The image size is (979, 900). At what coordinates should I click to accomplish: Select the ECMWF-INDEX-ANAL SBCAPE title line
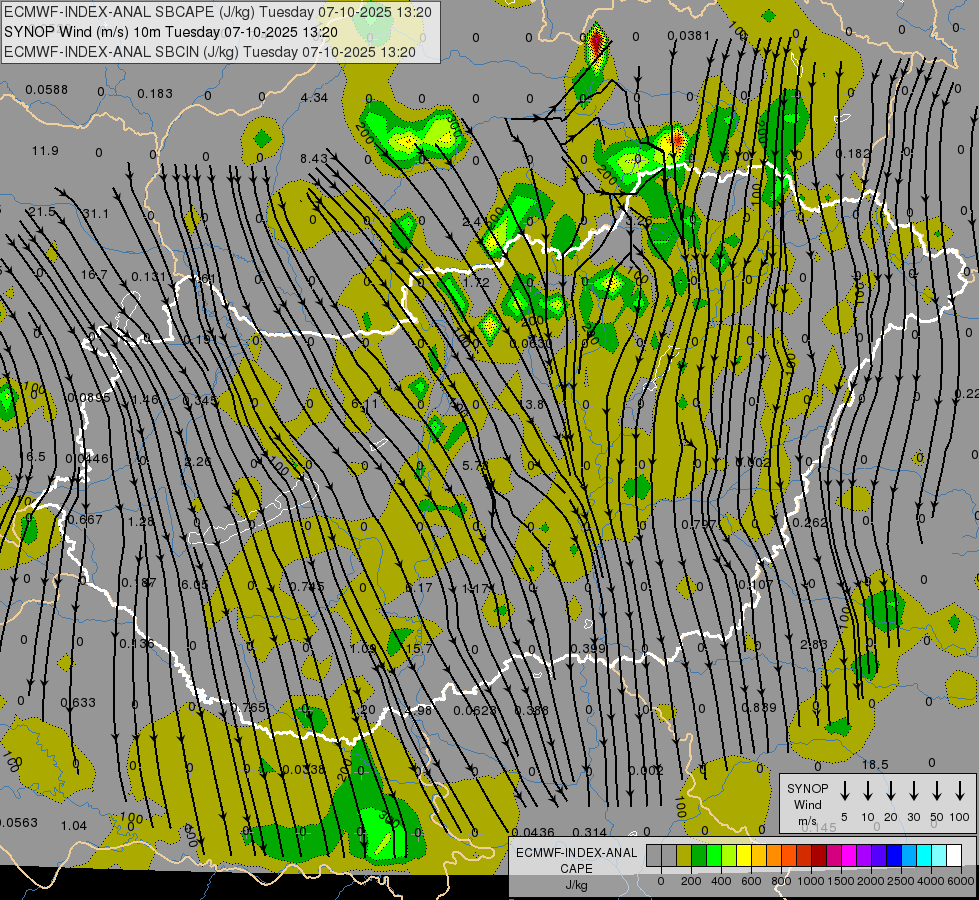click(218, 12)
